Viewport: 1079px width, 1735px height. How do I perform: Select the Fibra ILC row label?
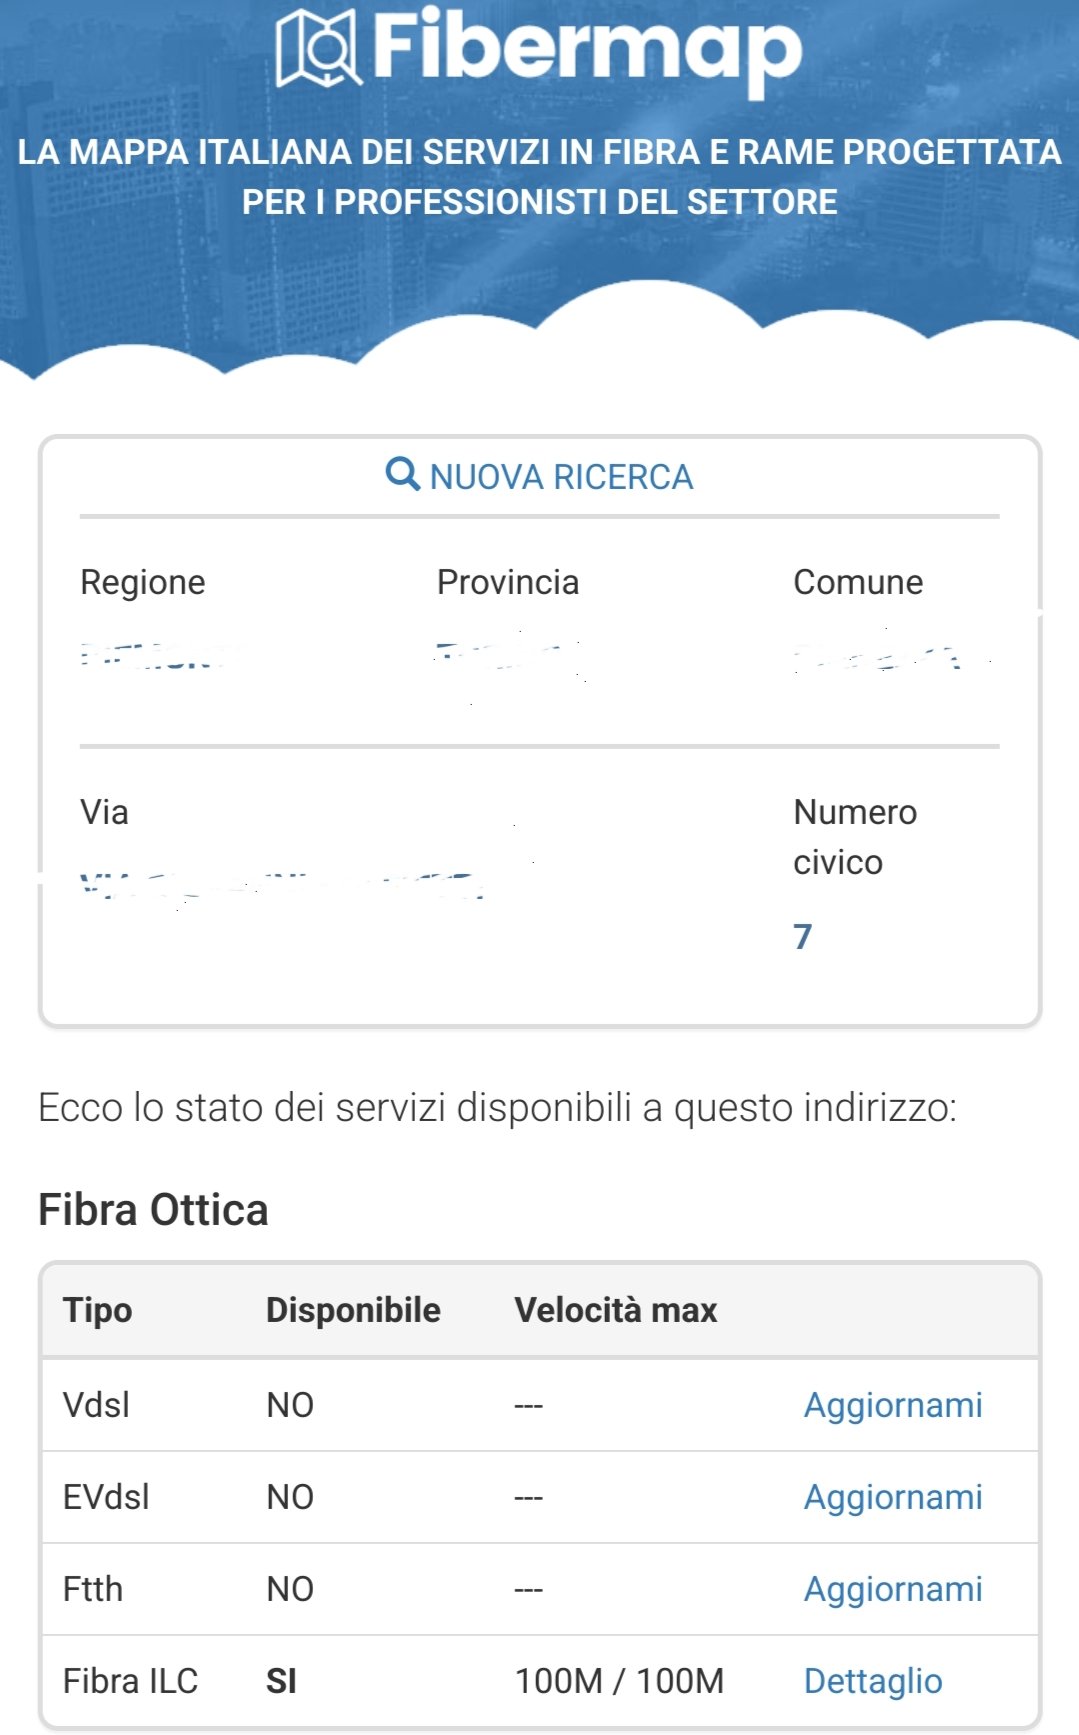click(x=130, y=1681)
